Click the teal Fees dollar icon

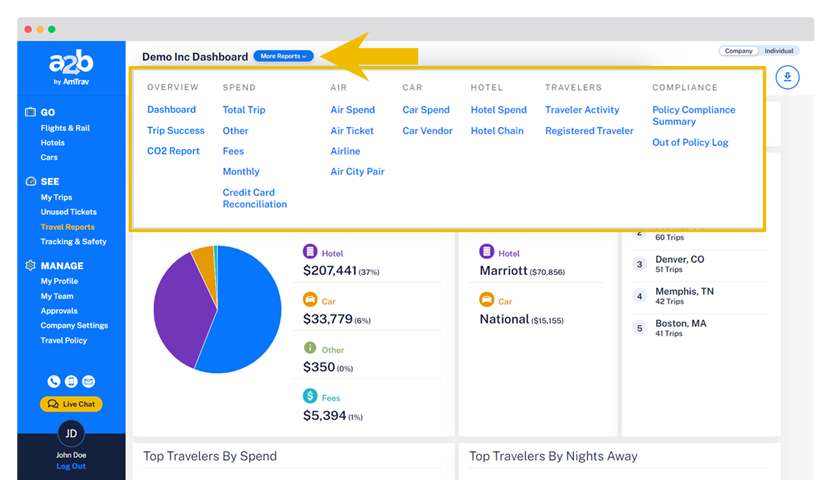tap(312, 397)
